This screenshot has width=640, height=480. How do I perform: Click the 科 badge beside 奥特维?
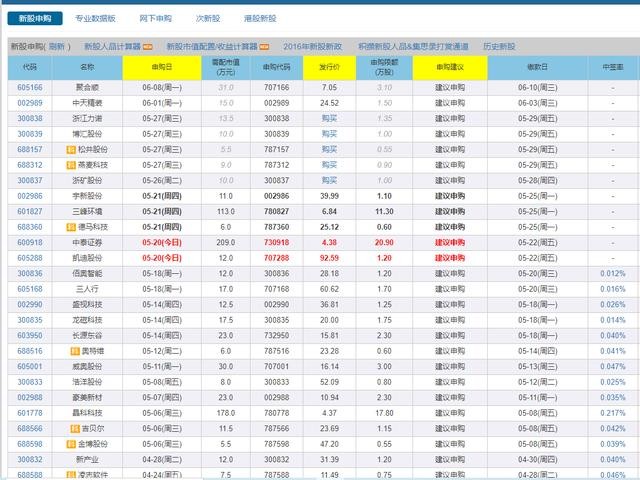73,351
